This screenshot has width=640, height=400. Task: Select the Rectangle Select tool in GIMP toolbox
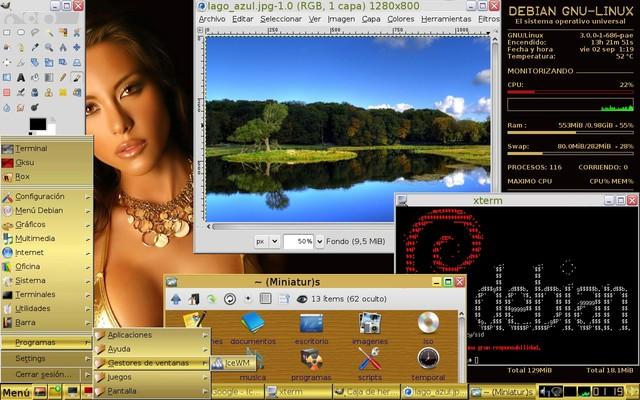click(7, 32)
